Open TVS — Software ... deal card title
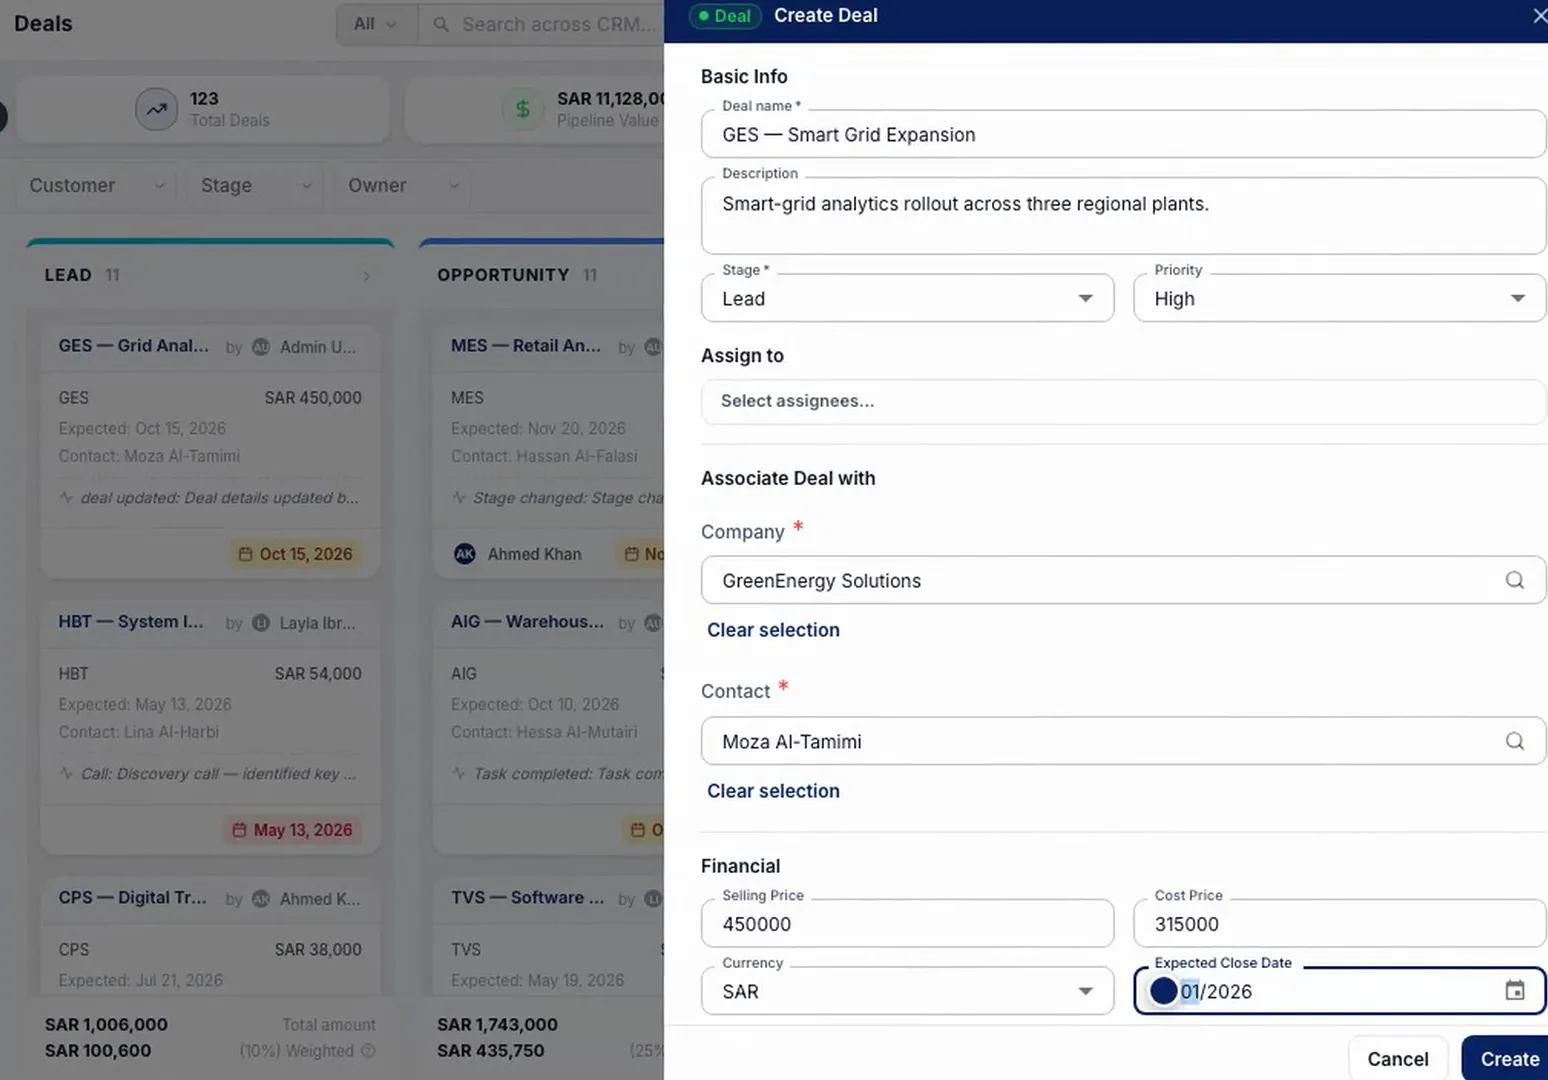This screenshot has height=1080, width=1548. (x=527, y=898)
